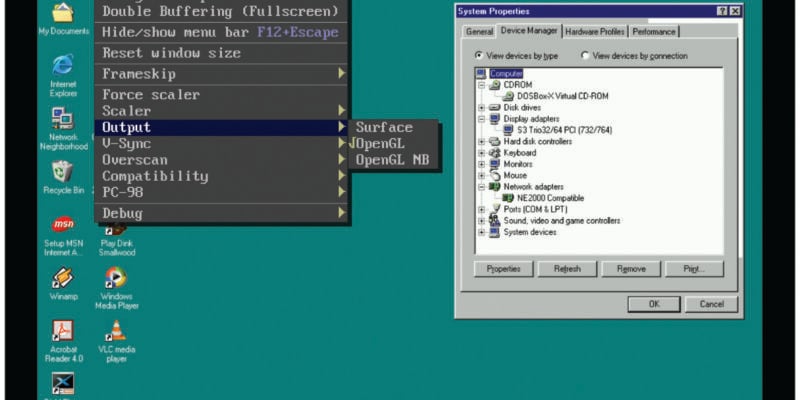Launch Internet Explorer from the desktop
Screen dimensions: 800x400
pyautogui.click(x=63, y=65)
